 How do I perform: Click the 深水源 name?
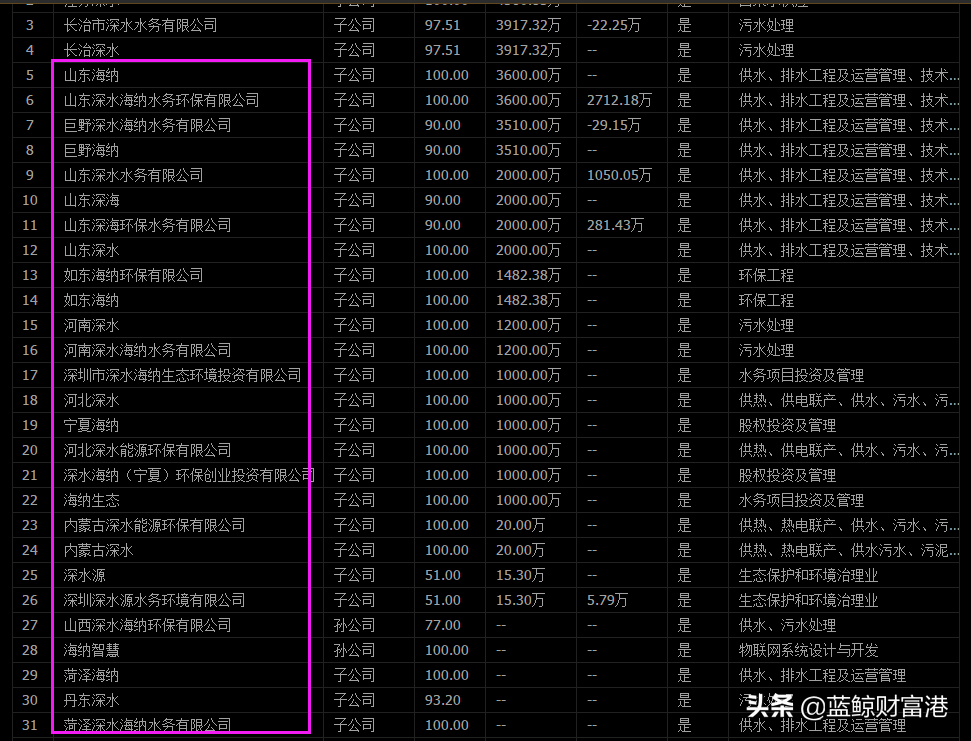84,575
